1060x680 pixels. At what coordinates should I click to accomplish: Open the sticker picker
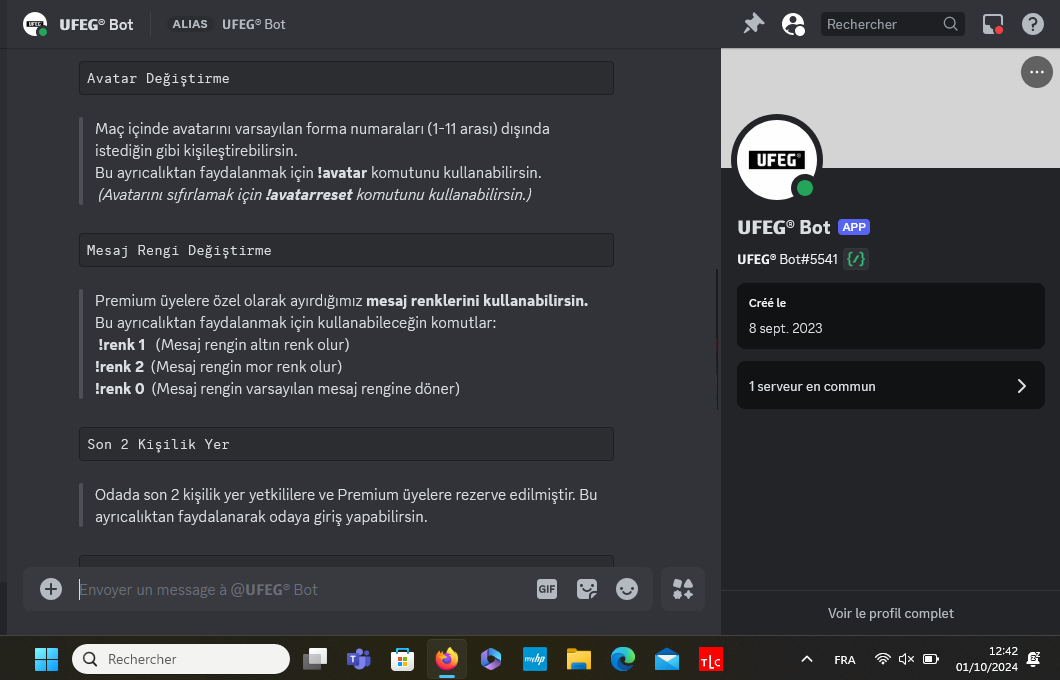(587, 589)
